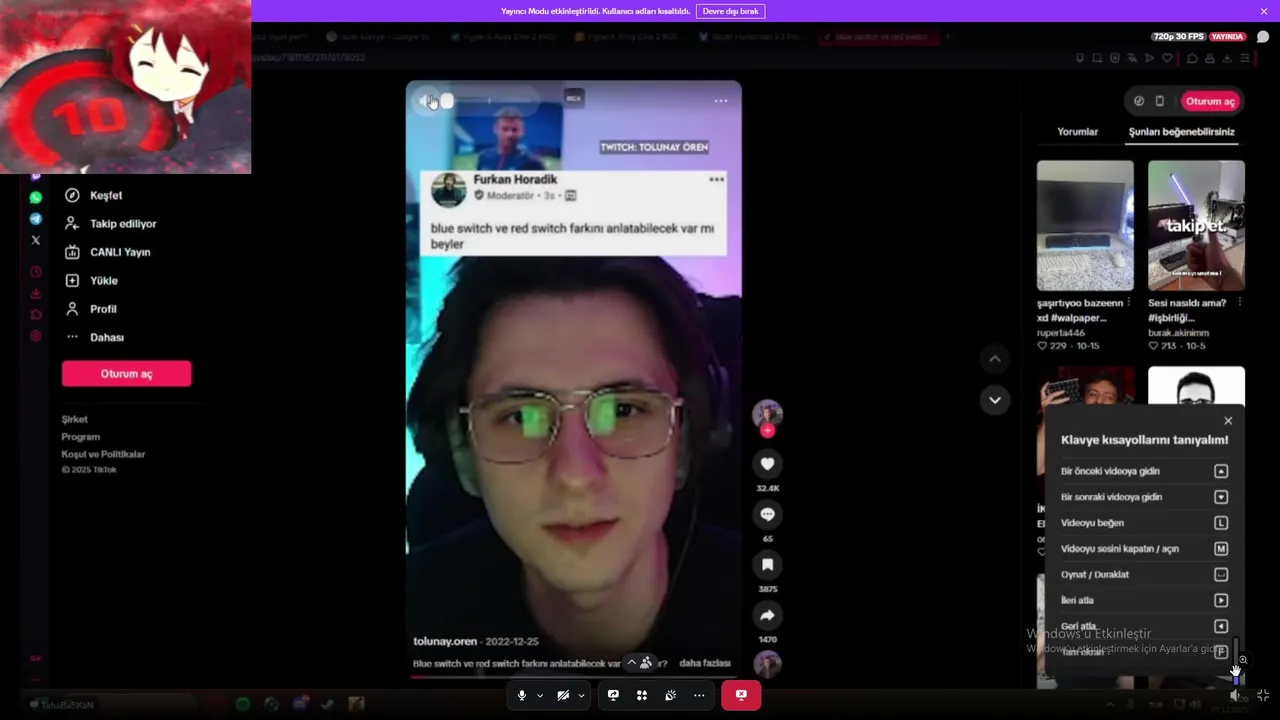Expand the Şirket footer section
This screenshot has height=720, width=1280.
[75, 419]
